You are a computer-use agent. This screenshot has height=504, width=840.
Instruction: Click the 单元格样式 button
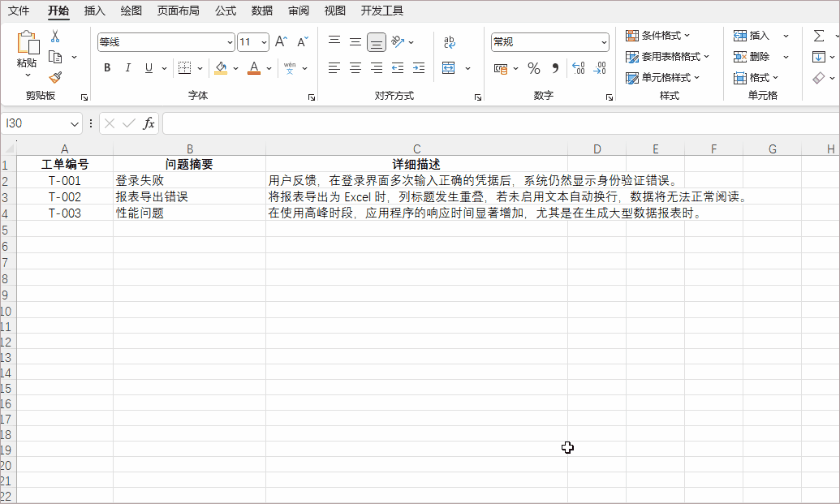tap(662, 77)
